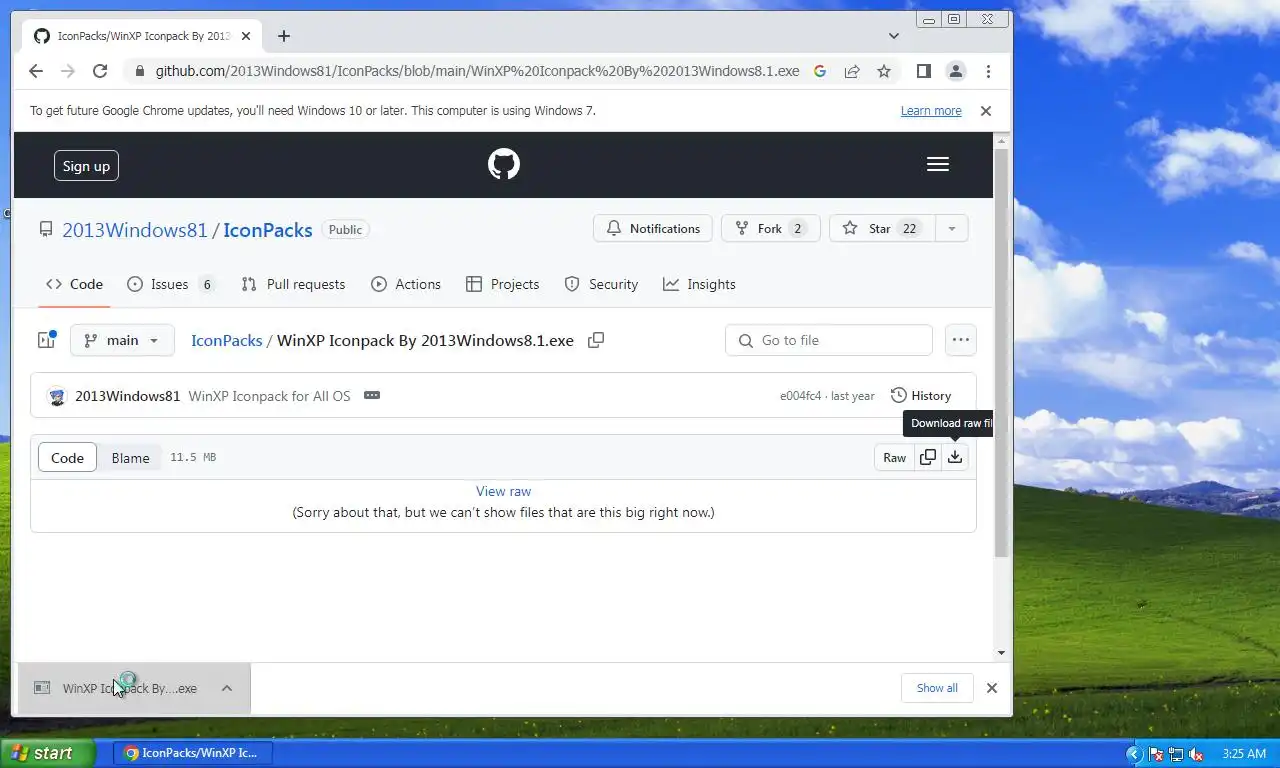This screenshot has height=768, width=1280.
Task: Click the taskbar clock 3:25 AM
Action: click(x=1244, y=754)
